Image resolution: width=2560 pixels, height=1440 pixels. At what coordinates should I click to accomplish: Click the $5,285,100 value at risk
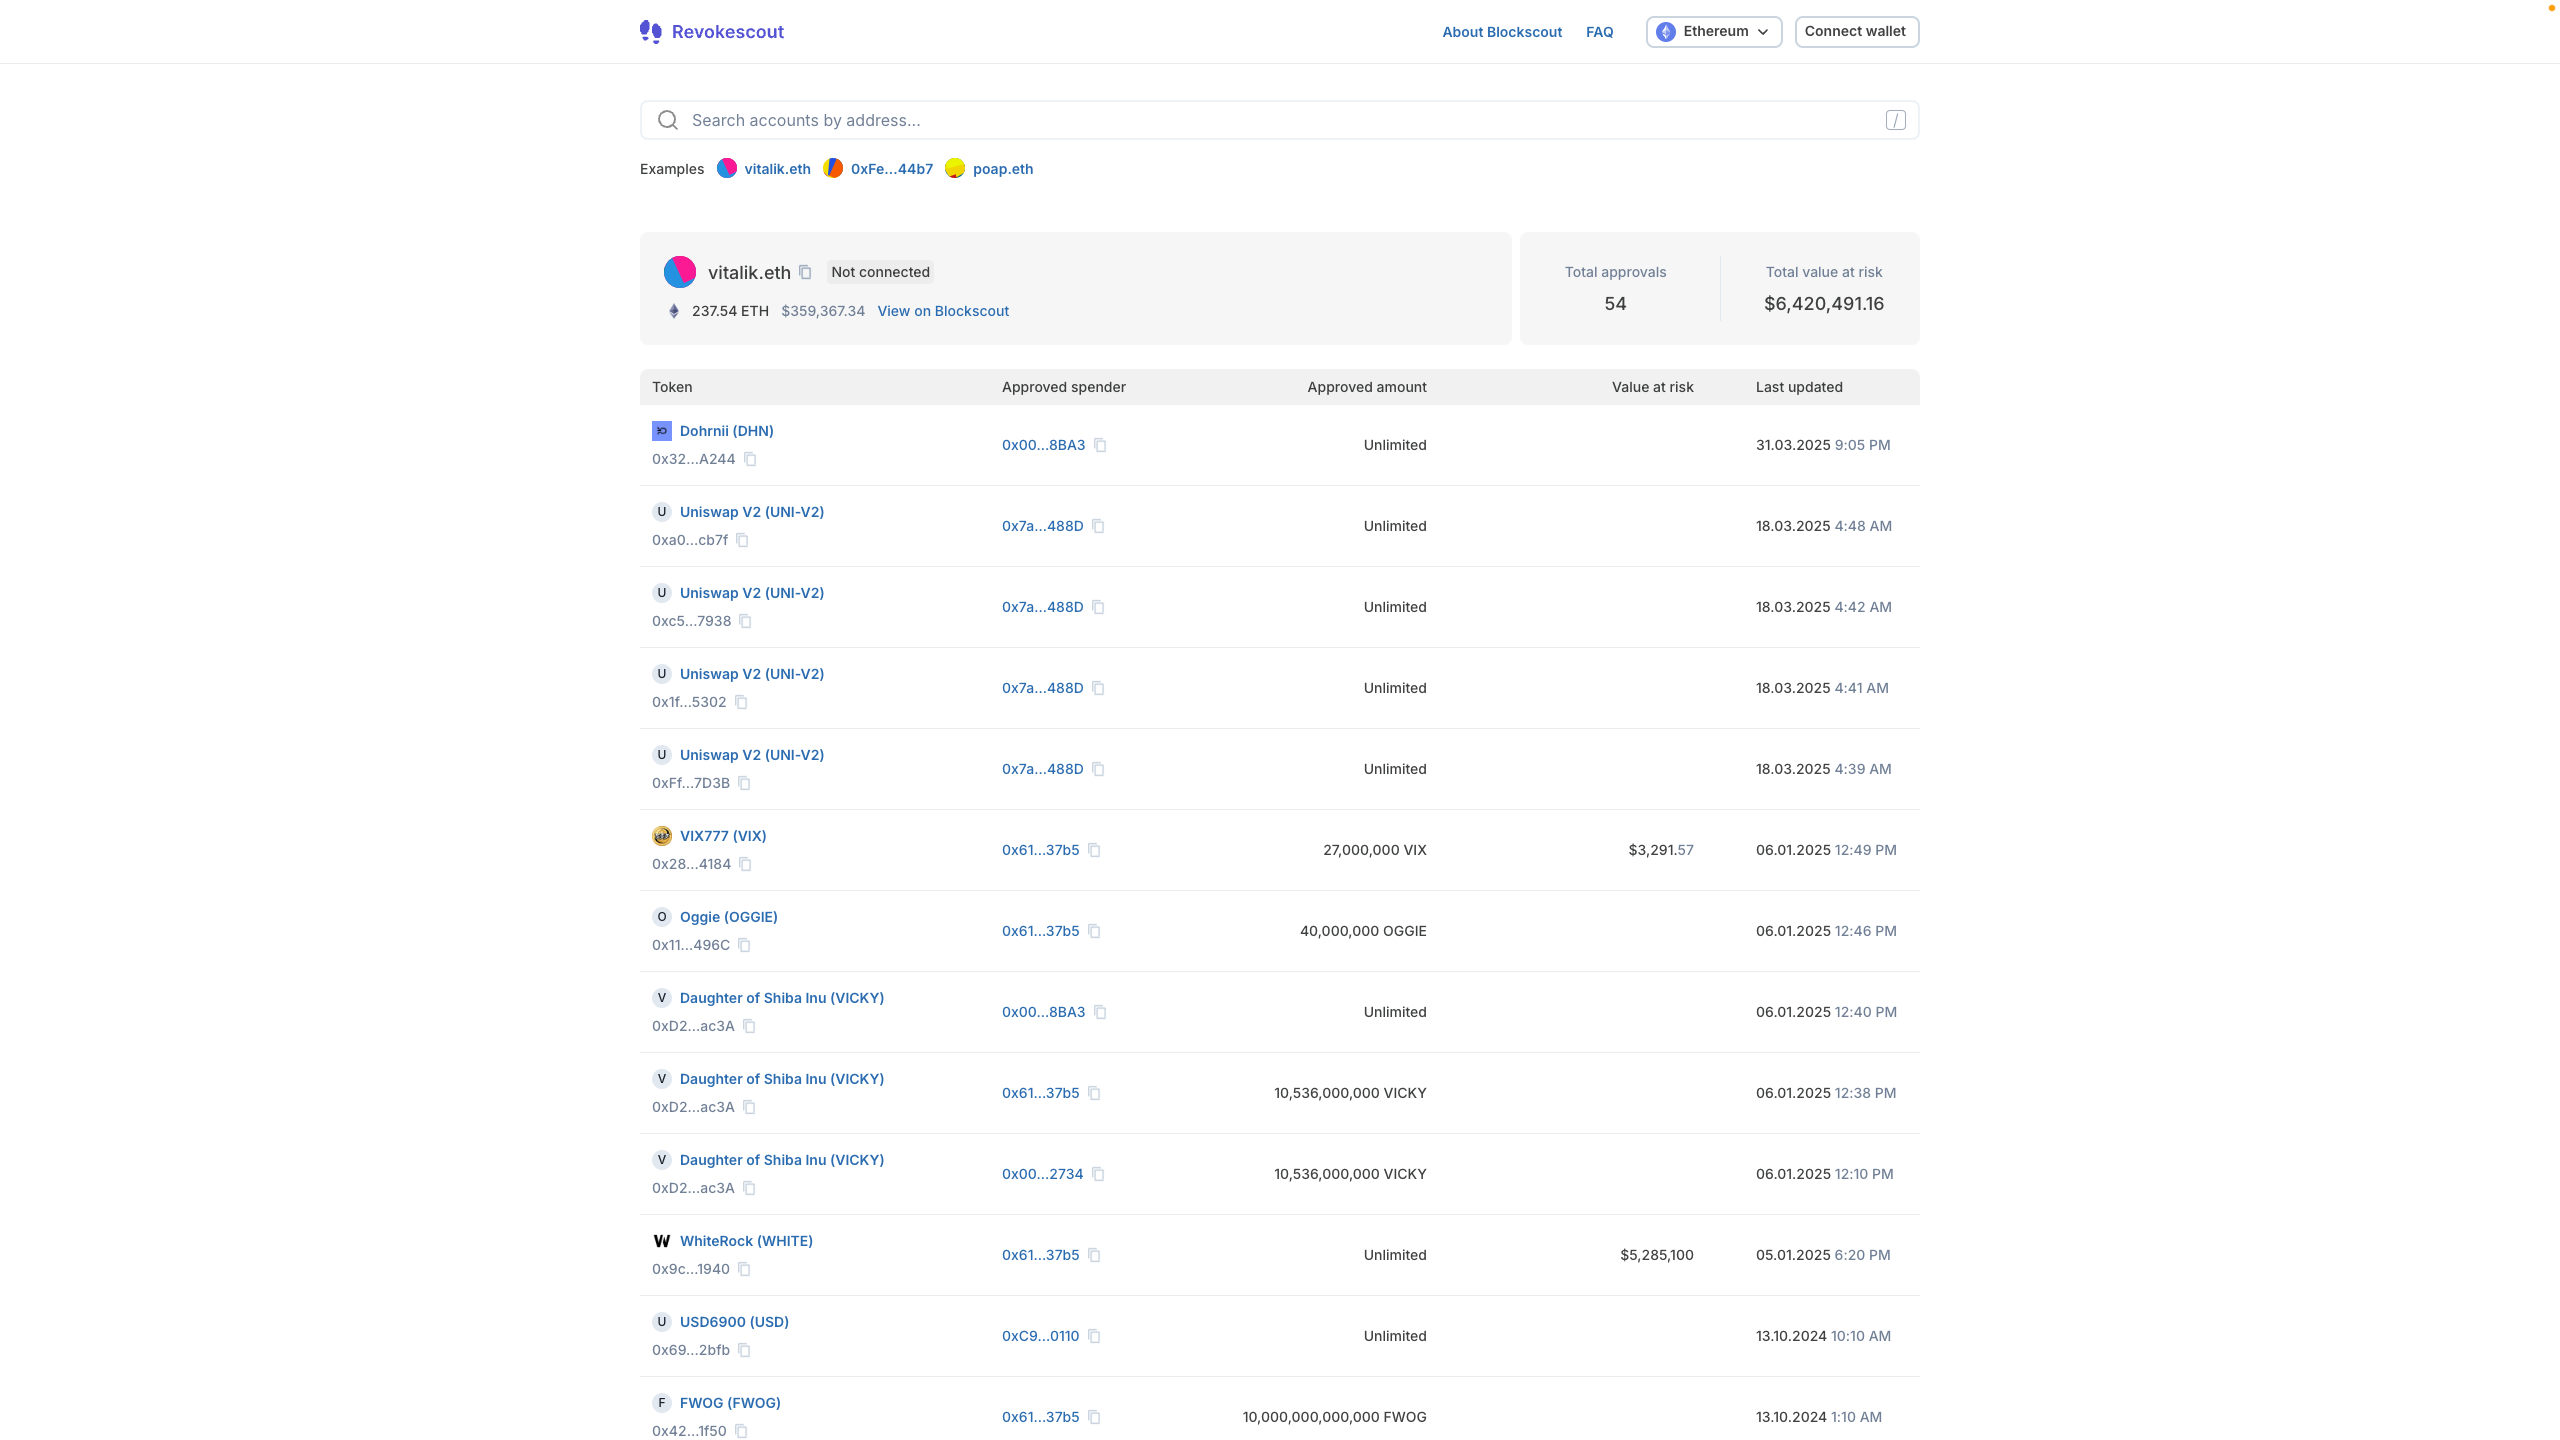(x=1656, y=1255)
